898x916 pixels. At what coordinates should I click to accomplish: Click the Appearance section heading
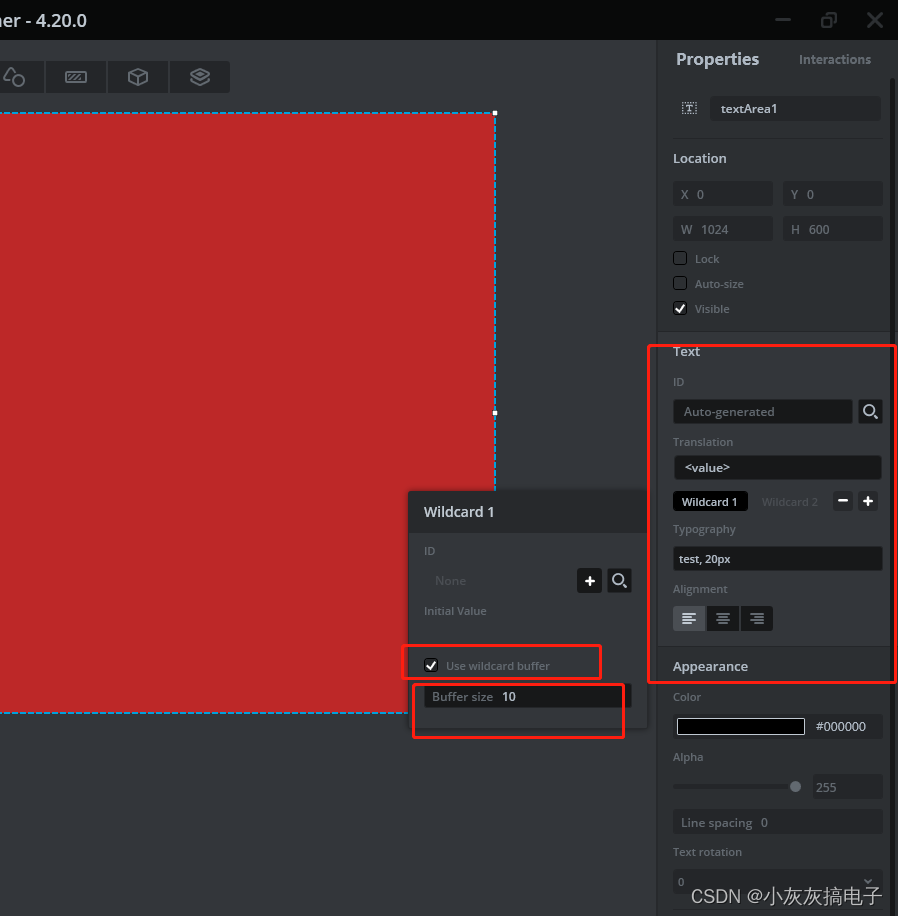(x=710, y=667)
